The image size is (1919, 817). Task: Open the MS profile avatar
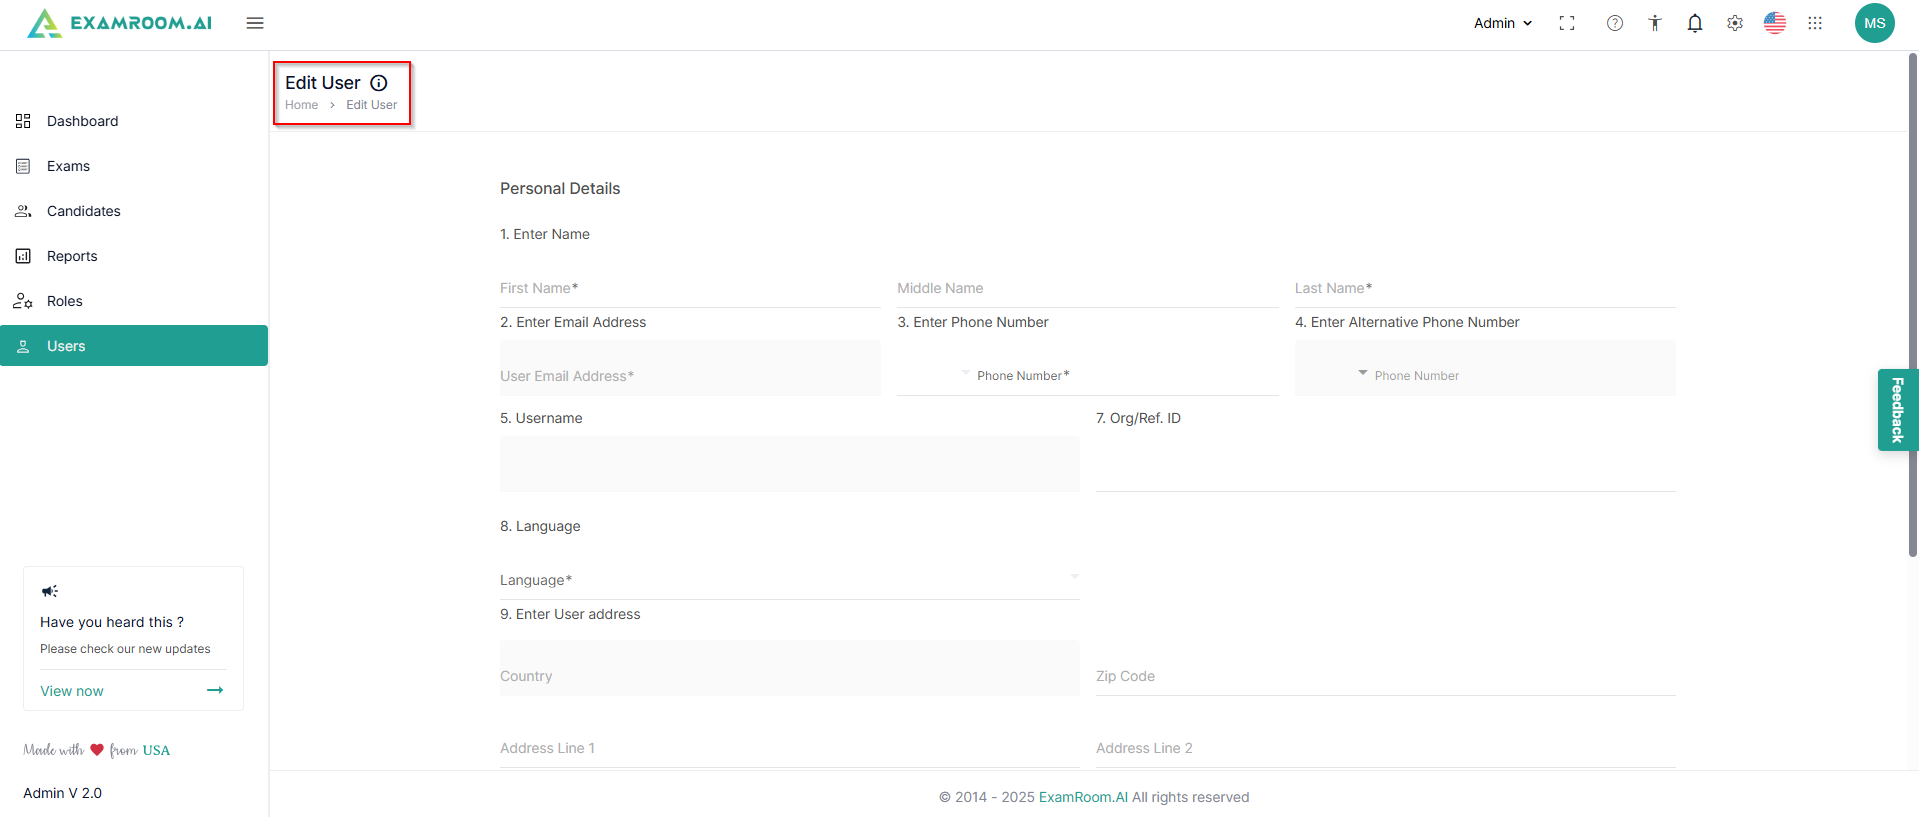pos(1874,23)
